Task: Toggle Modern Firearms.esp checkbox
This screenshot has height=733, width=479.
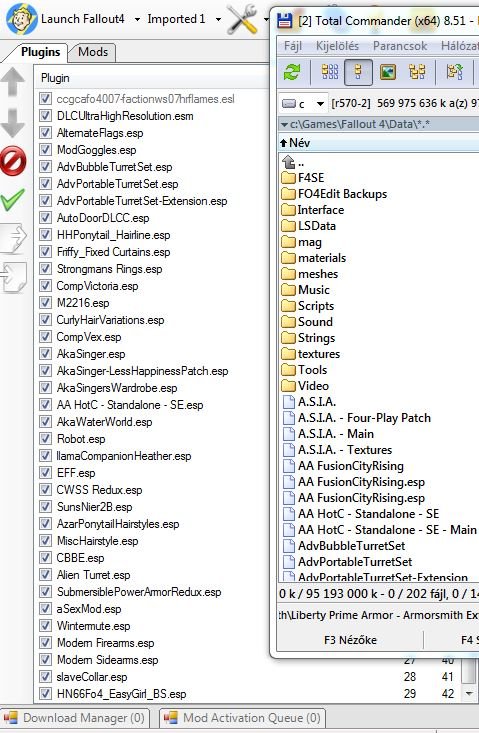Action: tap(45, 643)
